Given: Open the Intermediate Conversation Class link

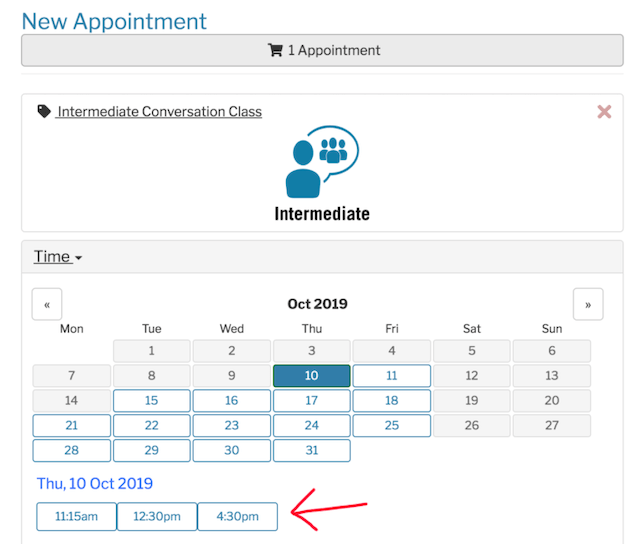Looking at the screenshot, I should pyautogui.click(x=159, y=112).
